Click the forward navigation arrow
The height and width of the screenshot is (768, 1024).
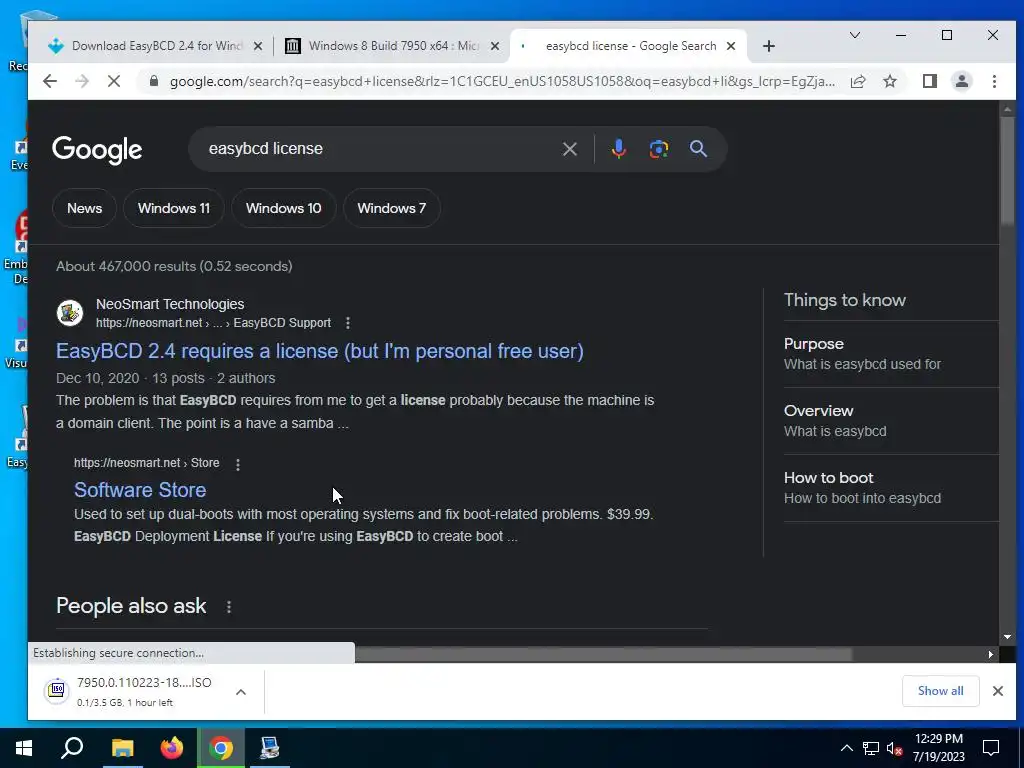pyautogui.click(x=82, y=81)
